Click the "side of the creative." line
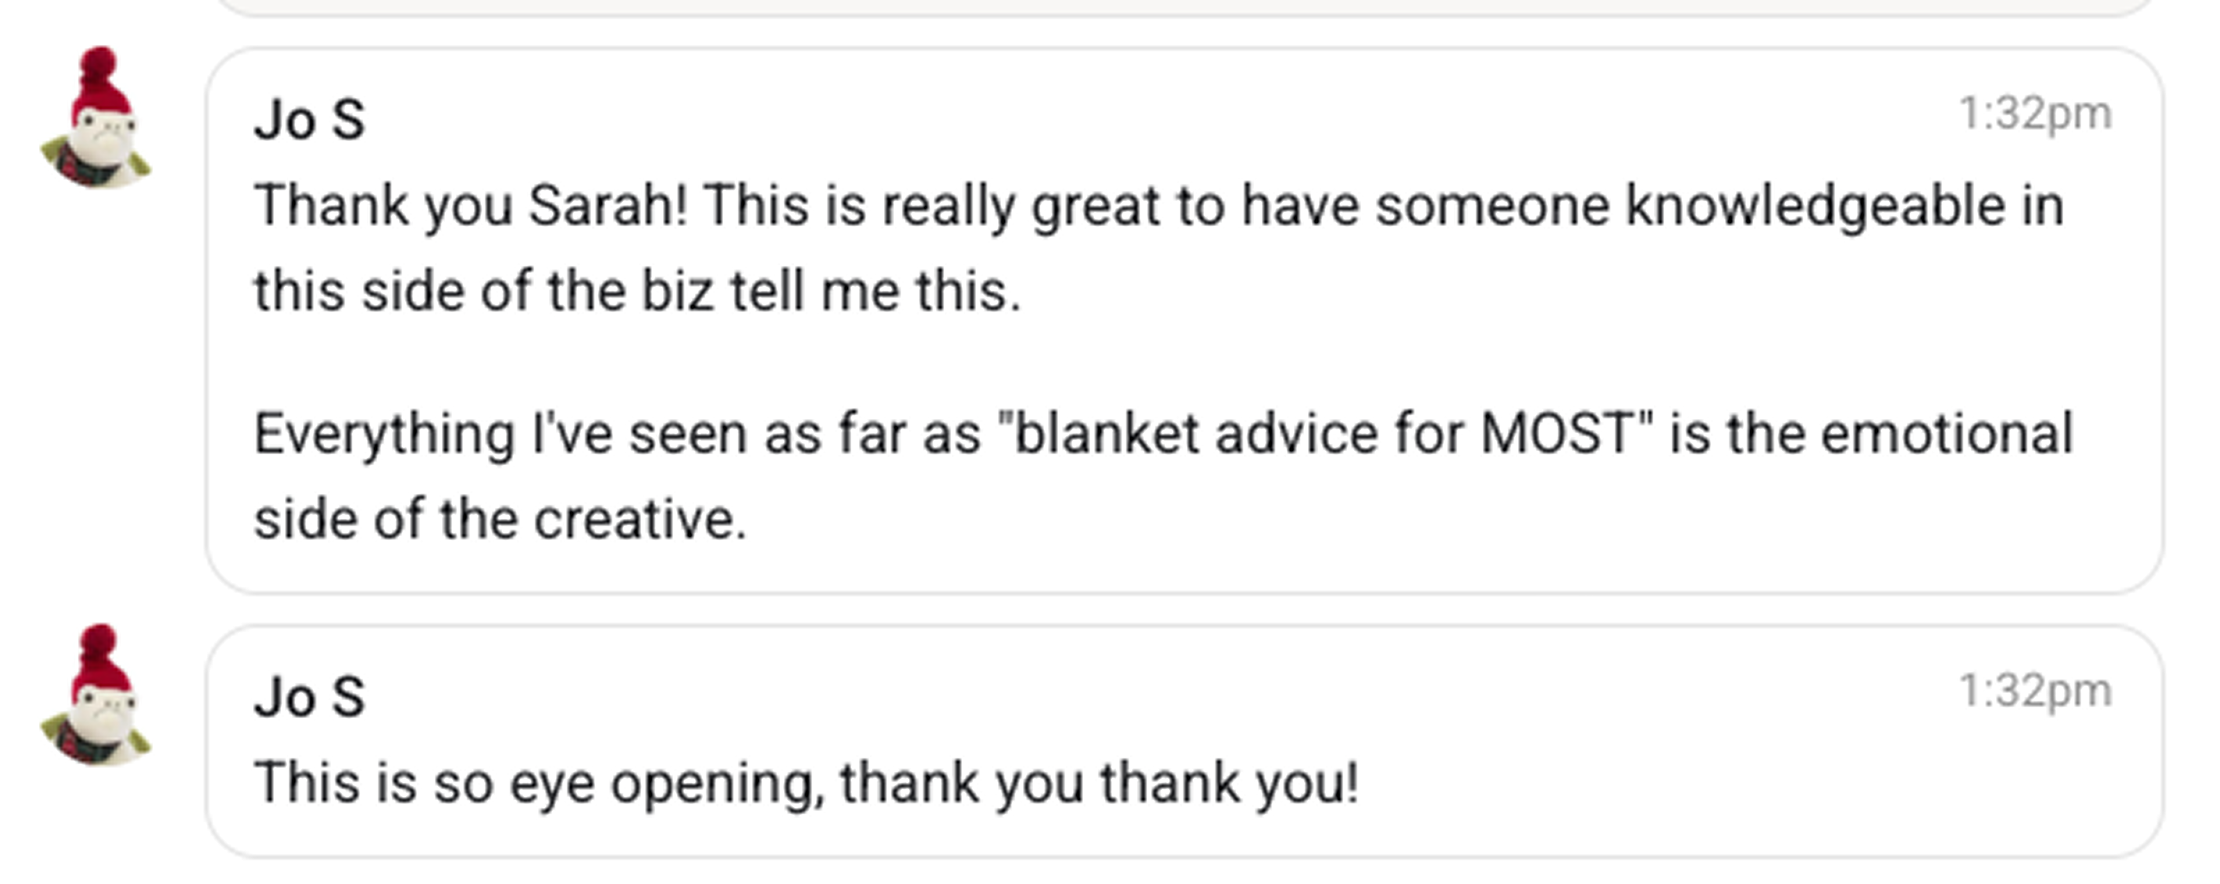The height and width of the screenshot is (884, 2220). click(x=500, y=519)
